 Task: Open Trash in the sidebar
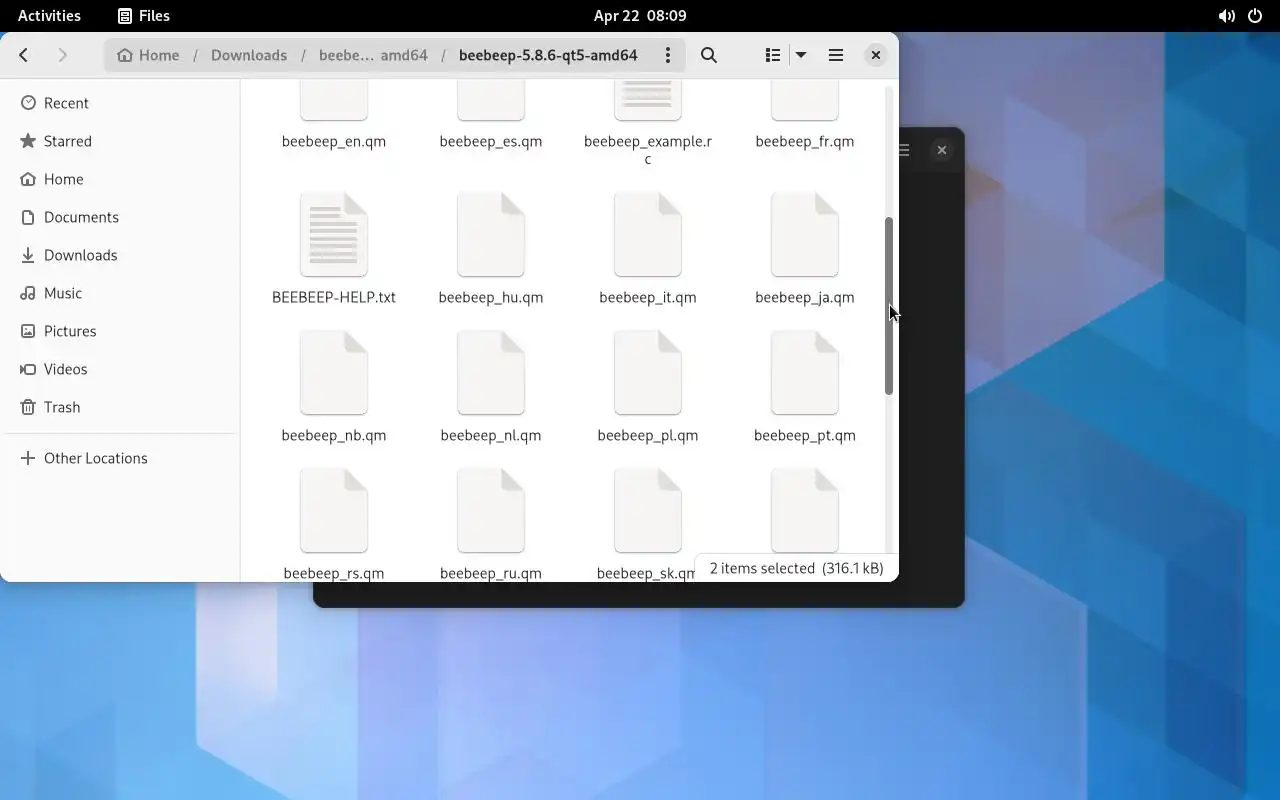(120, 407)
